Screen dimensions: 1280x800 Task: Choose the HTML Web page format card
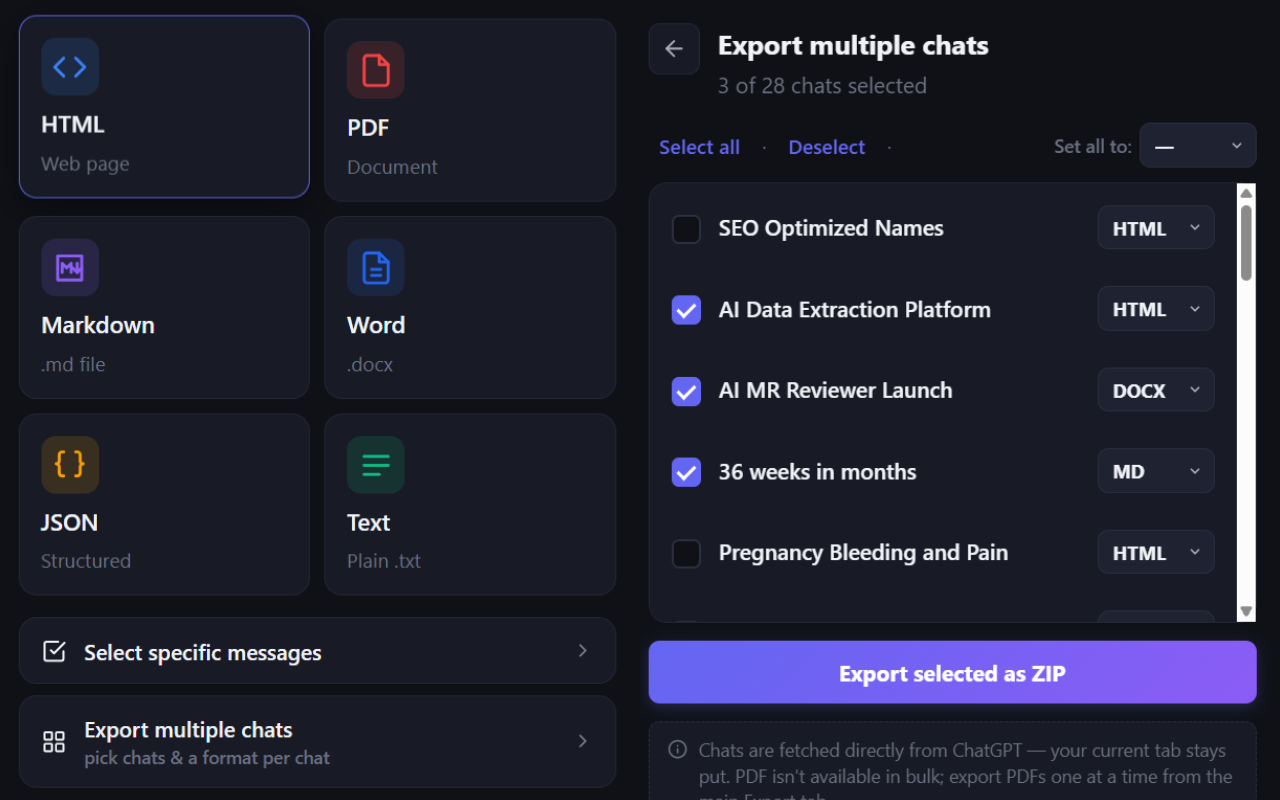[x=164, y=107]
